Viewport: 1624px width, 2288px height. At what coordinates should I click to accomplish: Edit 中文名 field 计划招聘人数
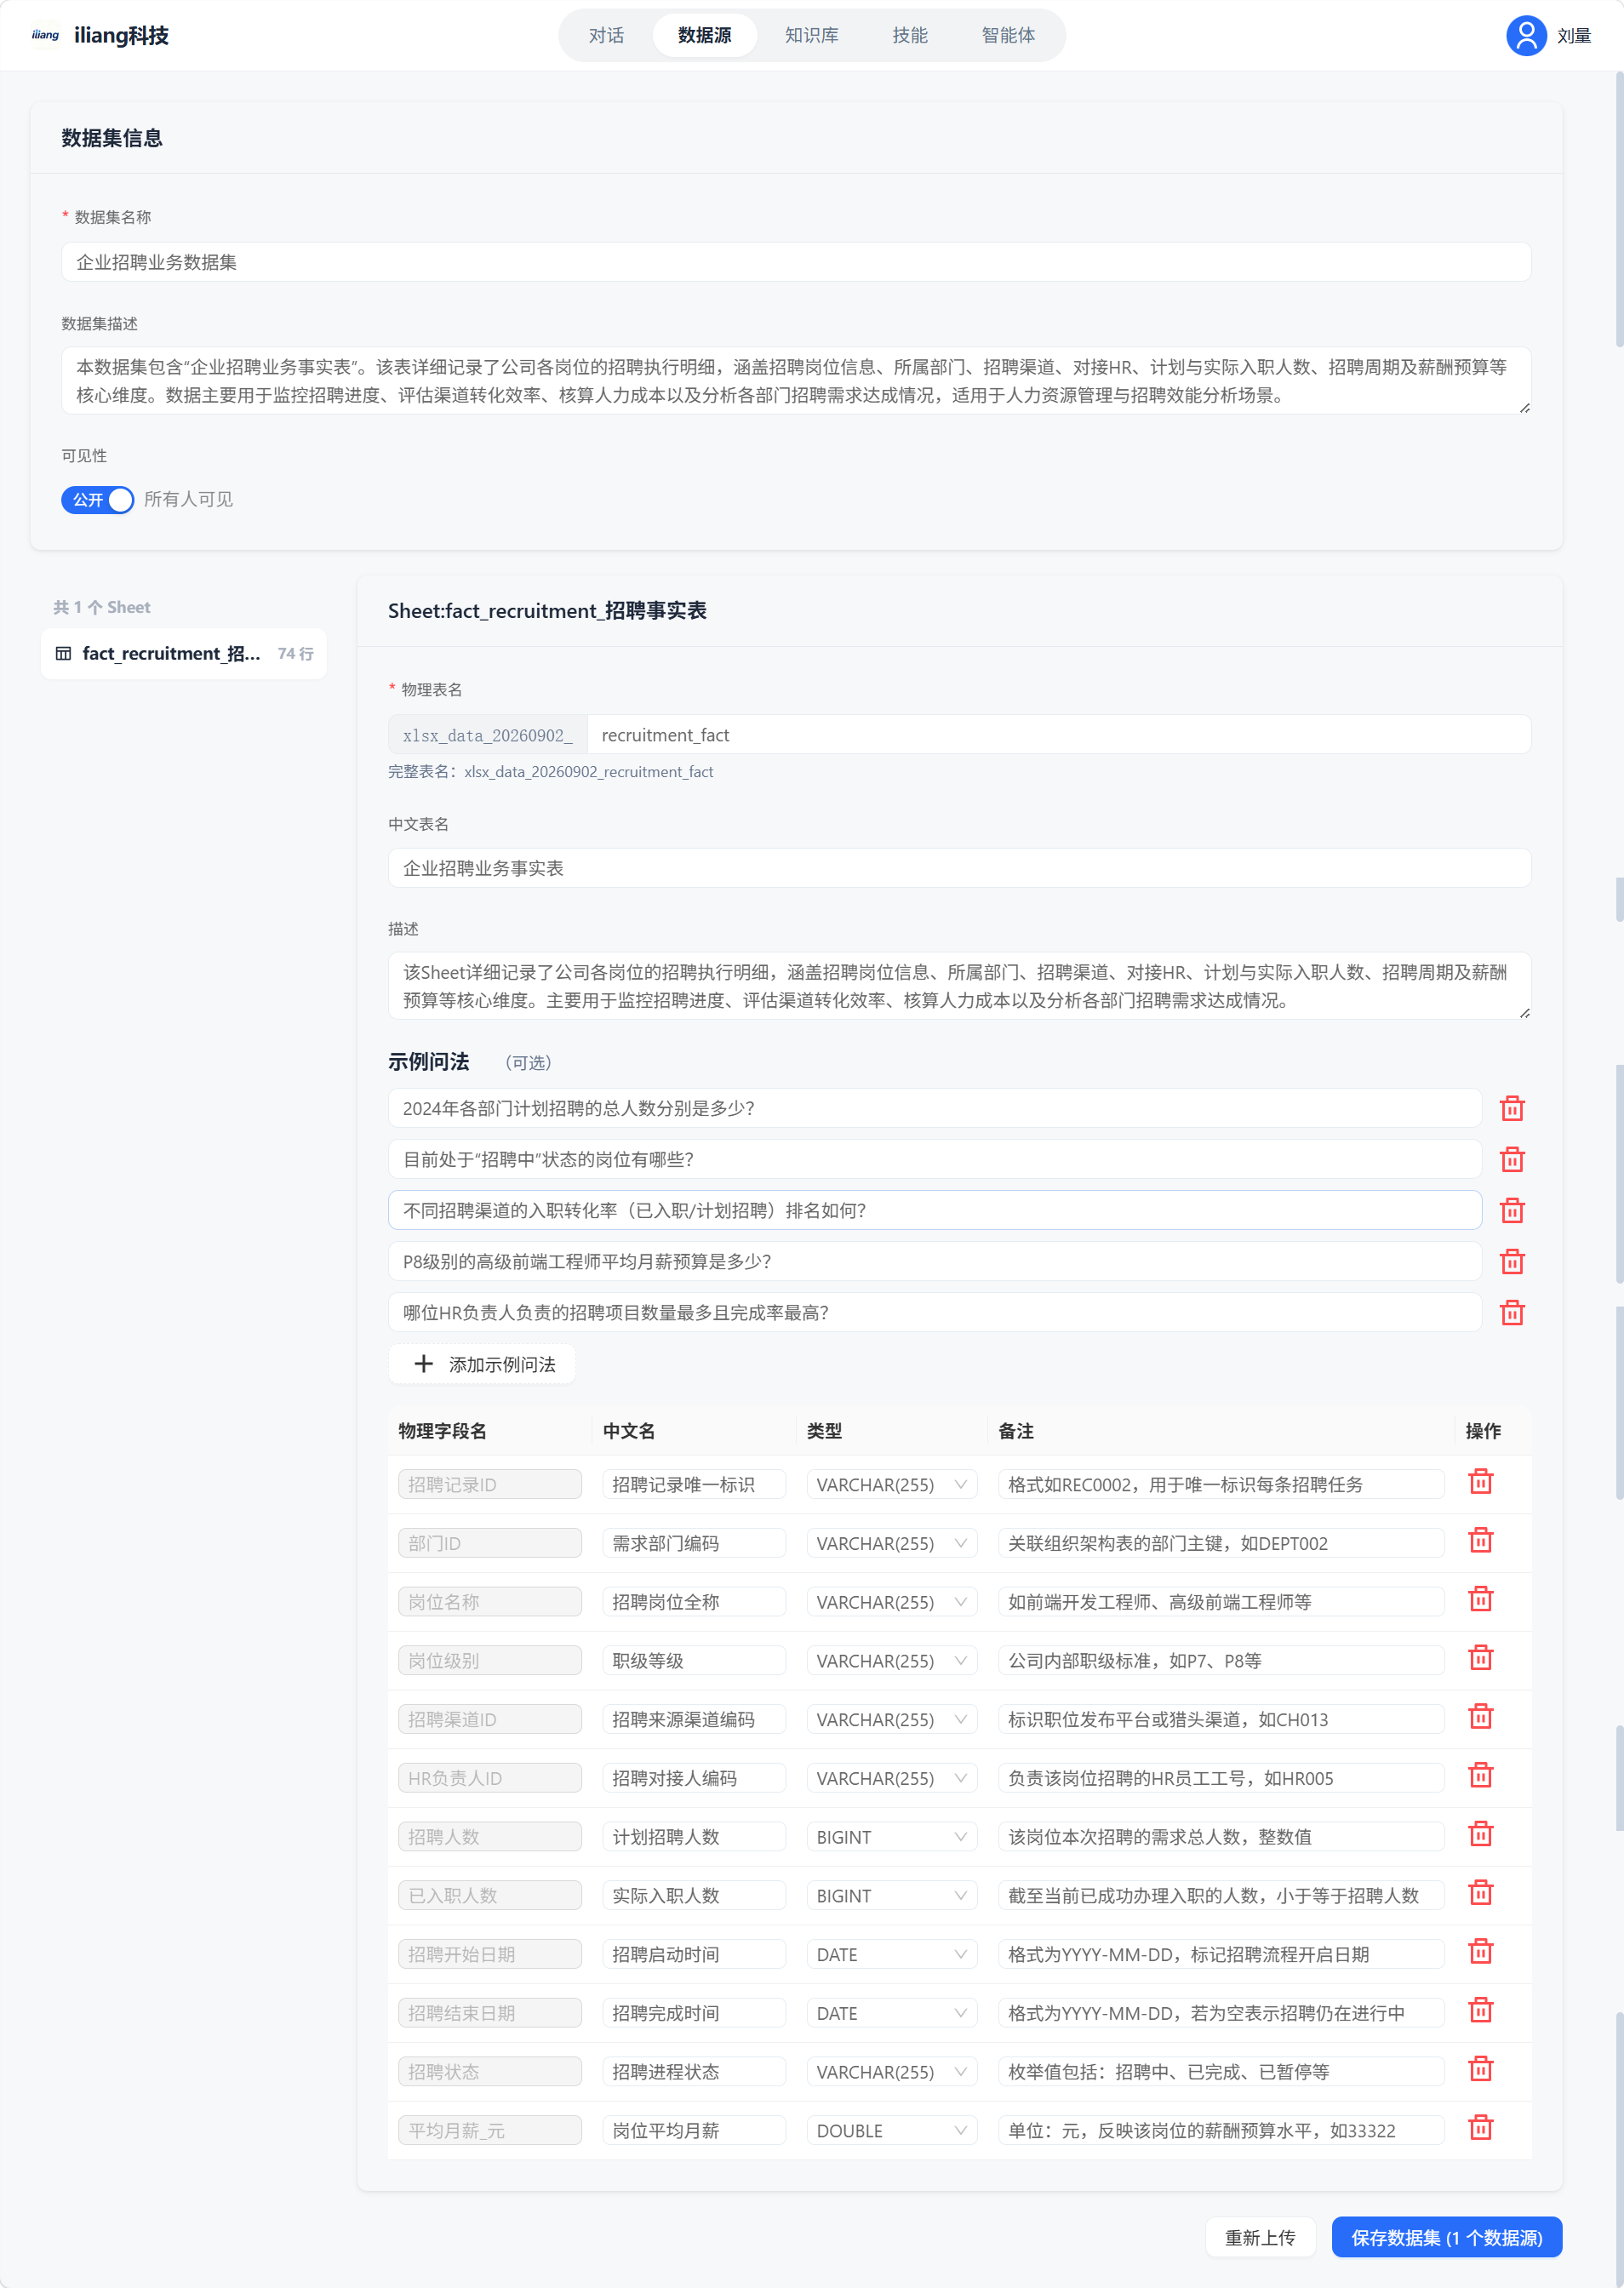[x=694, y=1837]
